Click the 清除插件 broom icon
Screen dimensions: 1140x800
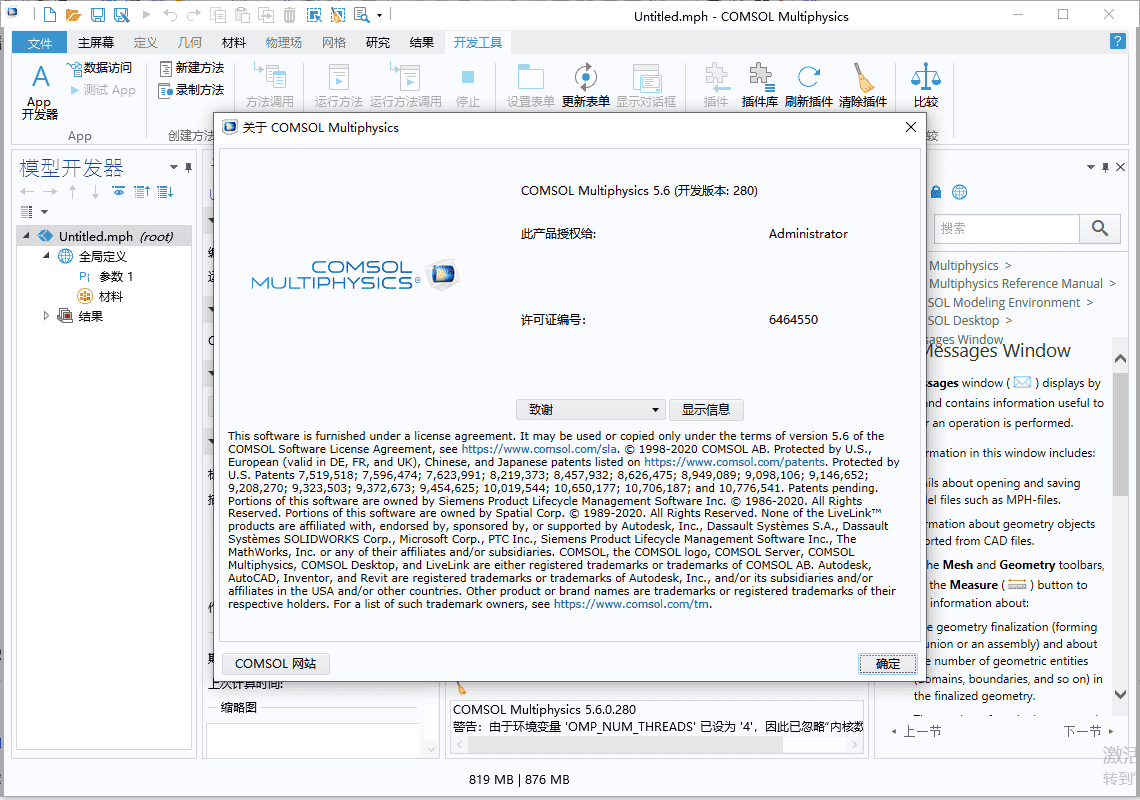coord(862,85)
